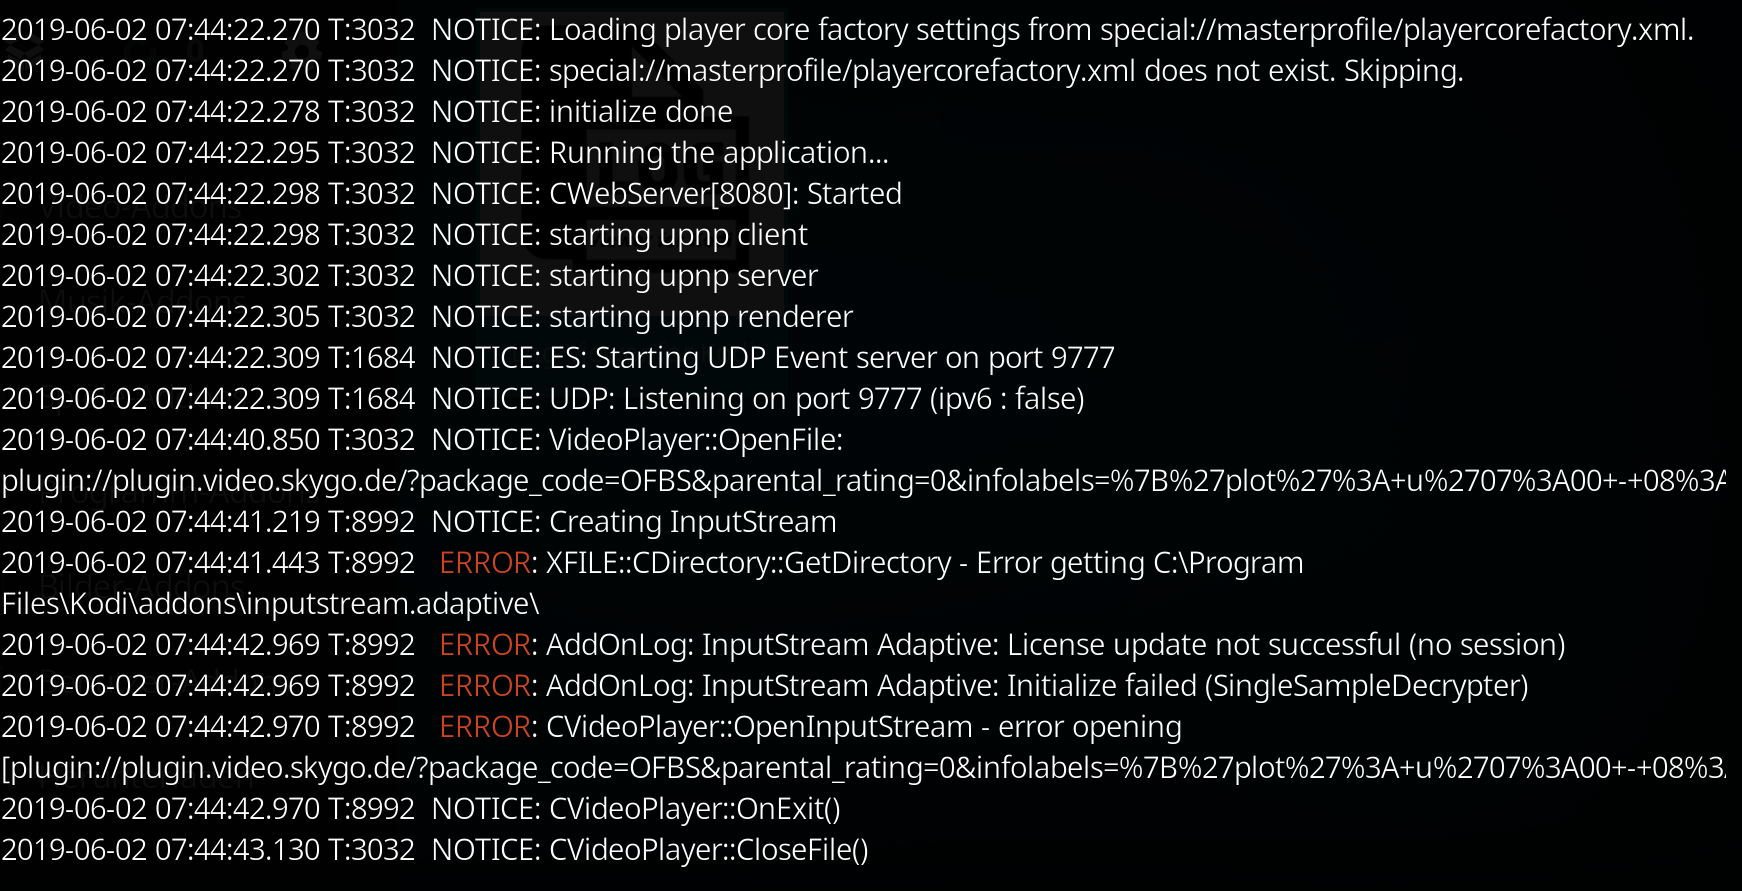1742x891 pixels.
Task: Click the plugin.video.skygo.de URL after OpenFile
Action: pos(864,481)
